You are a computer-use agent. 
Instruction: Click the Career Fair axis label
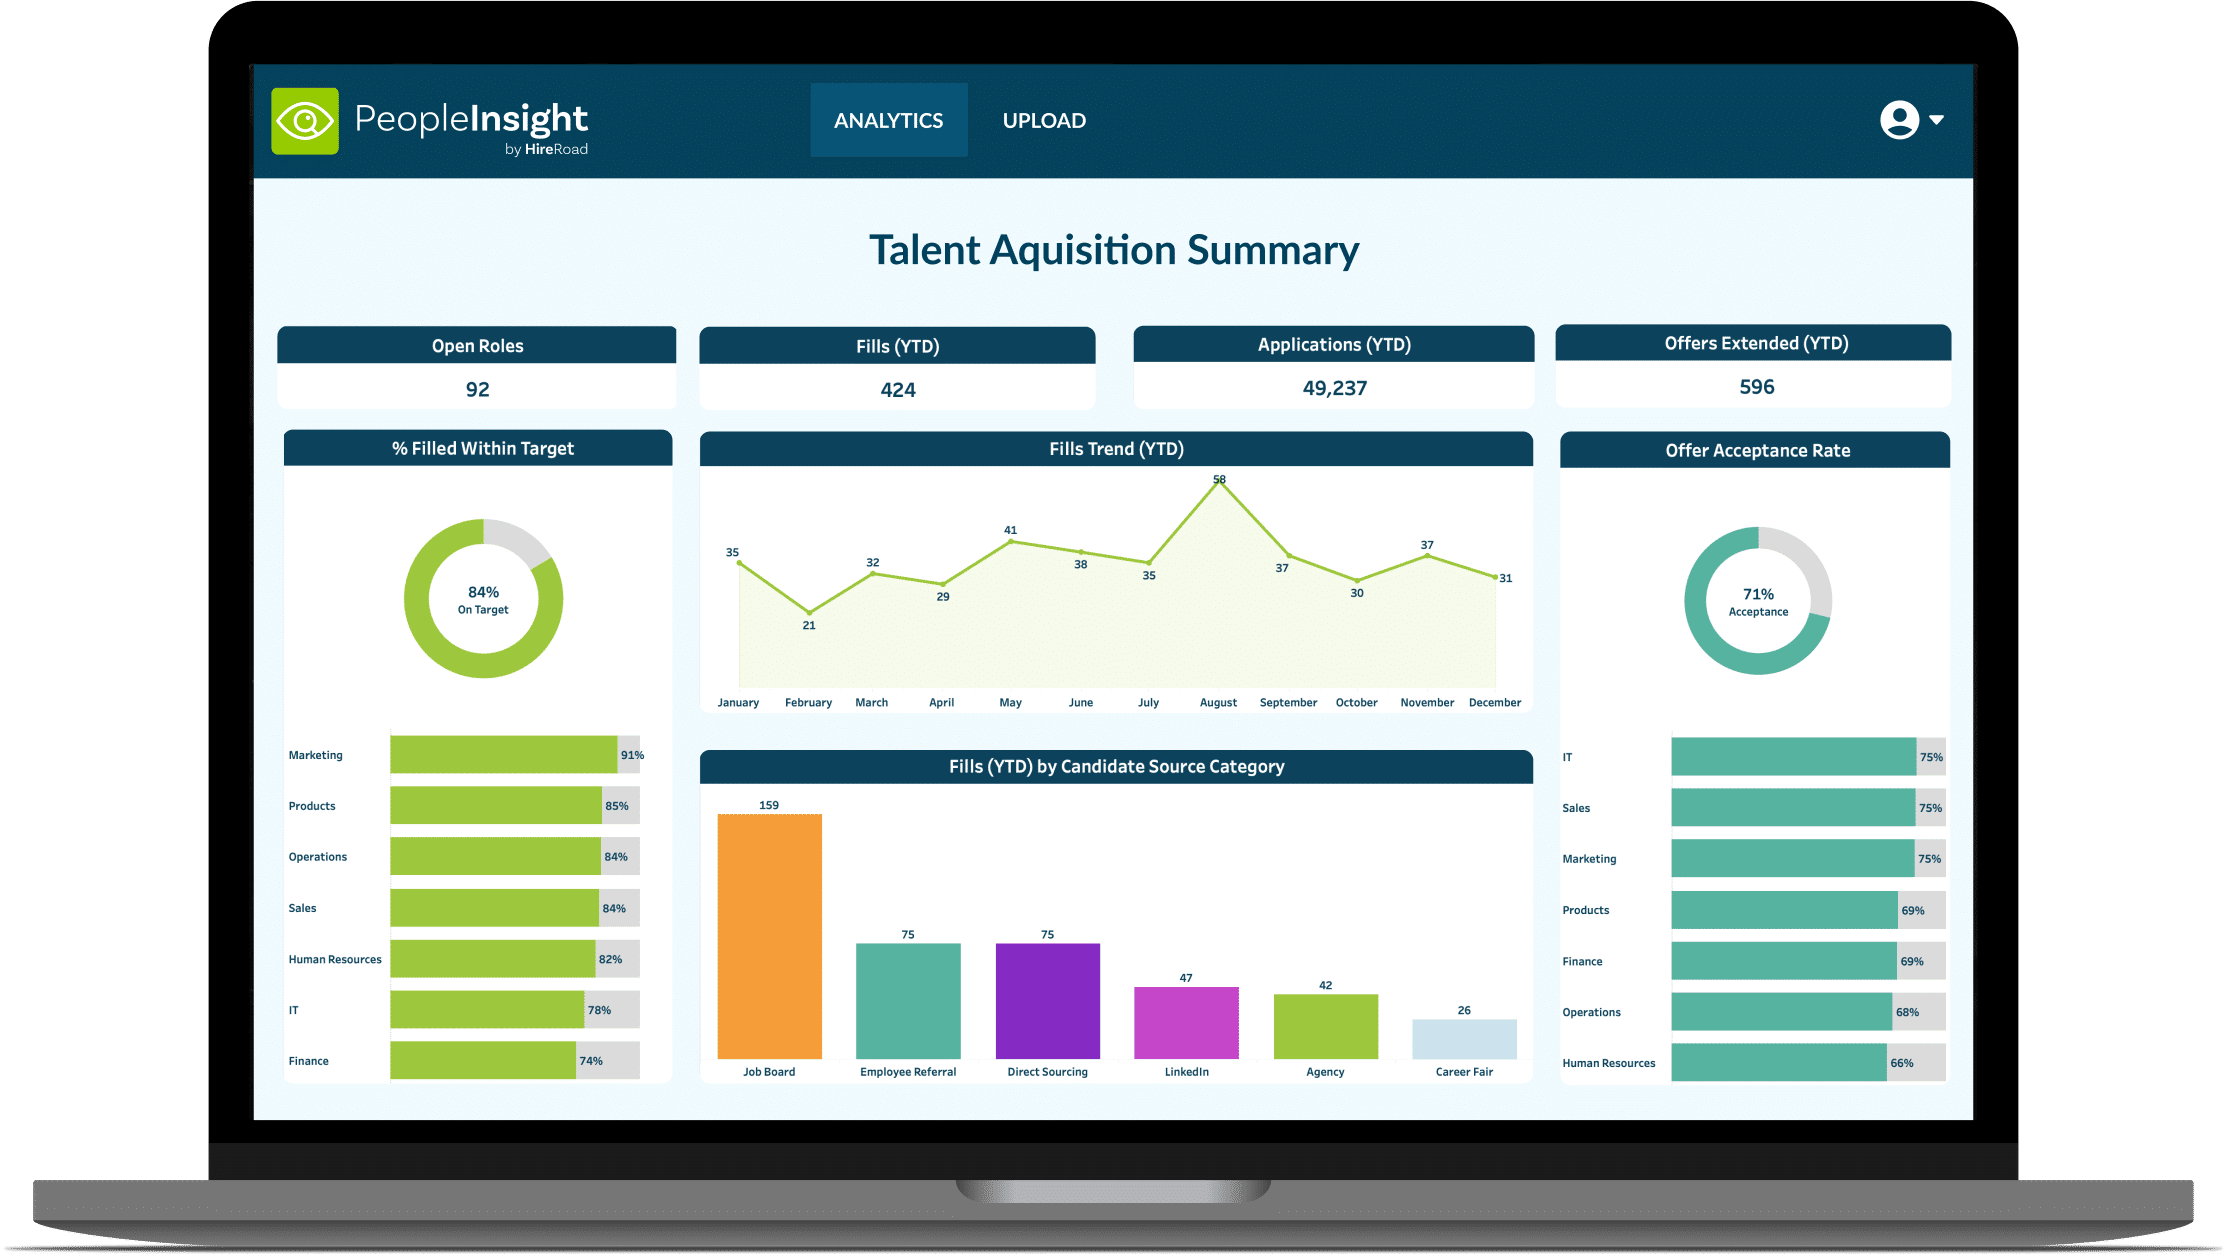[1464, 1072]
